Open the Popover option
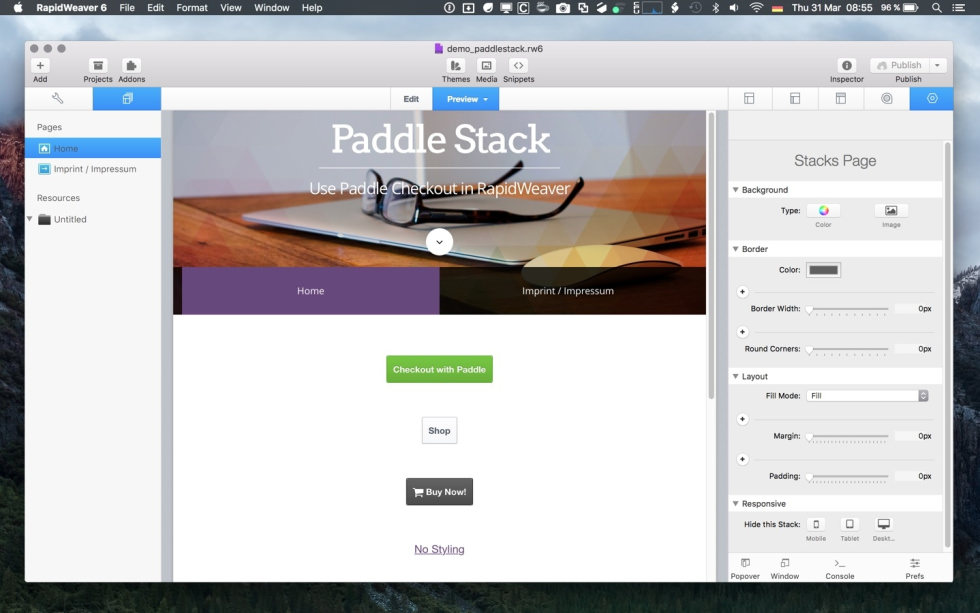The width and height of the screenshot is (980, 613). [x=745, y=569]
